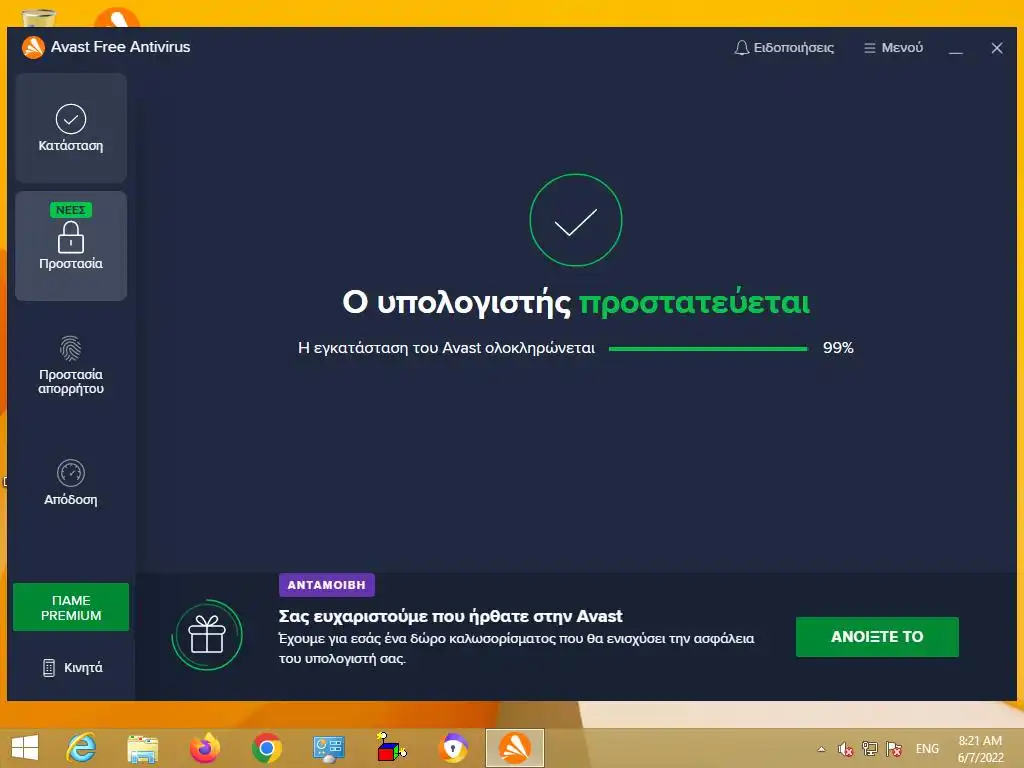This screenshot has width=1024, height=768.
Task: Open the Μενού hamburger menu
Action: [x=893, y=48]
